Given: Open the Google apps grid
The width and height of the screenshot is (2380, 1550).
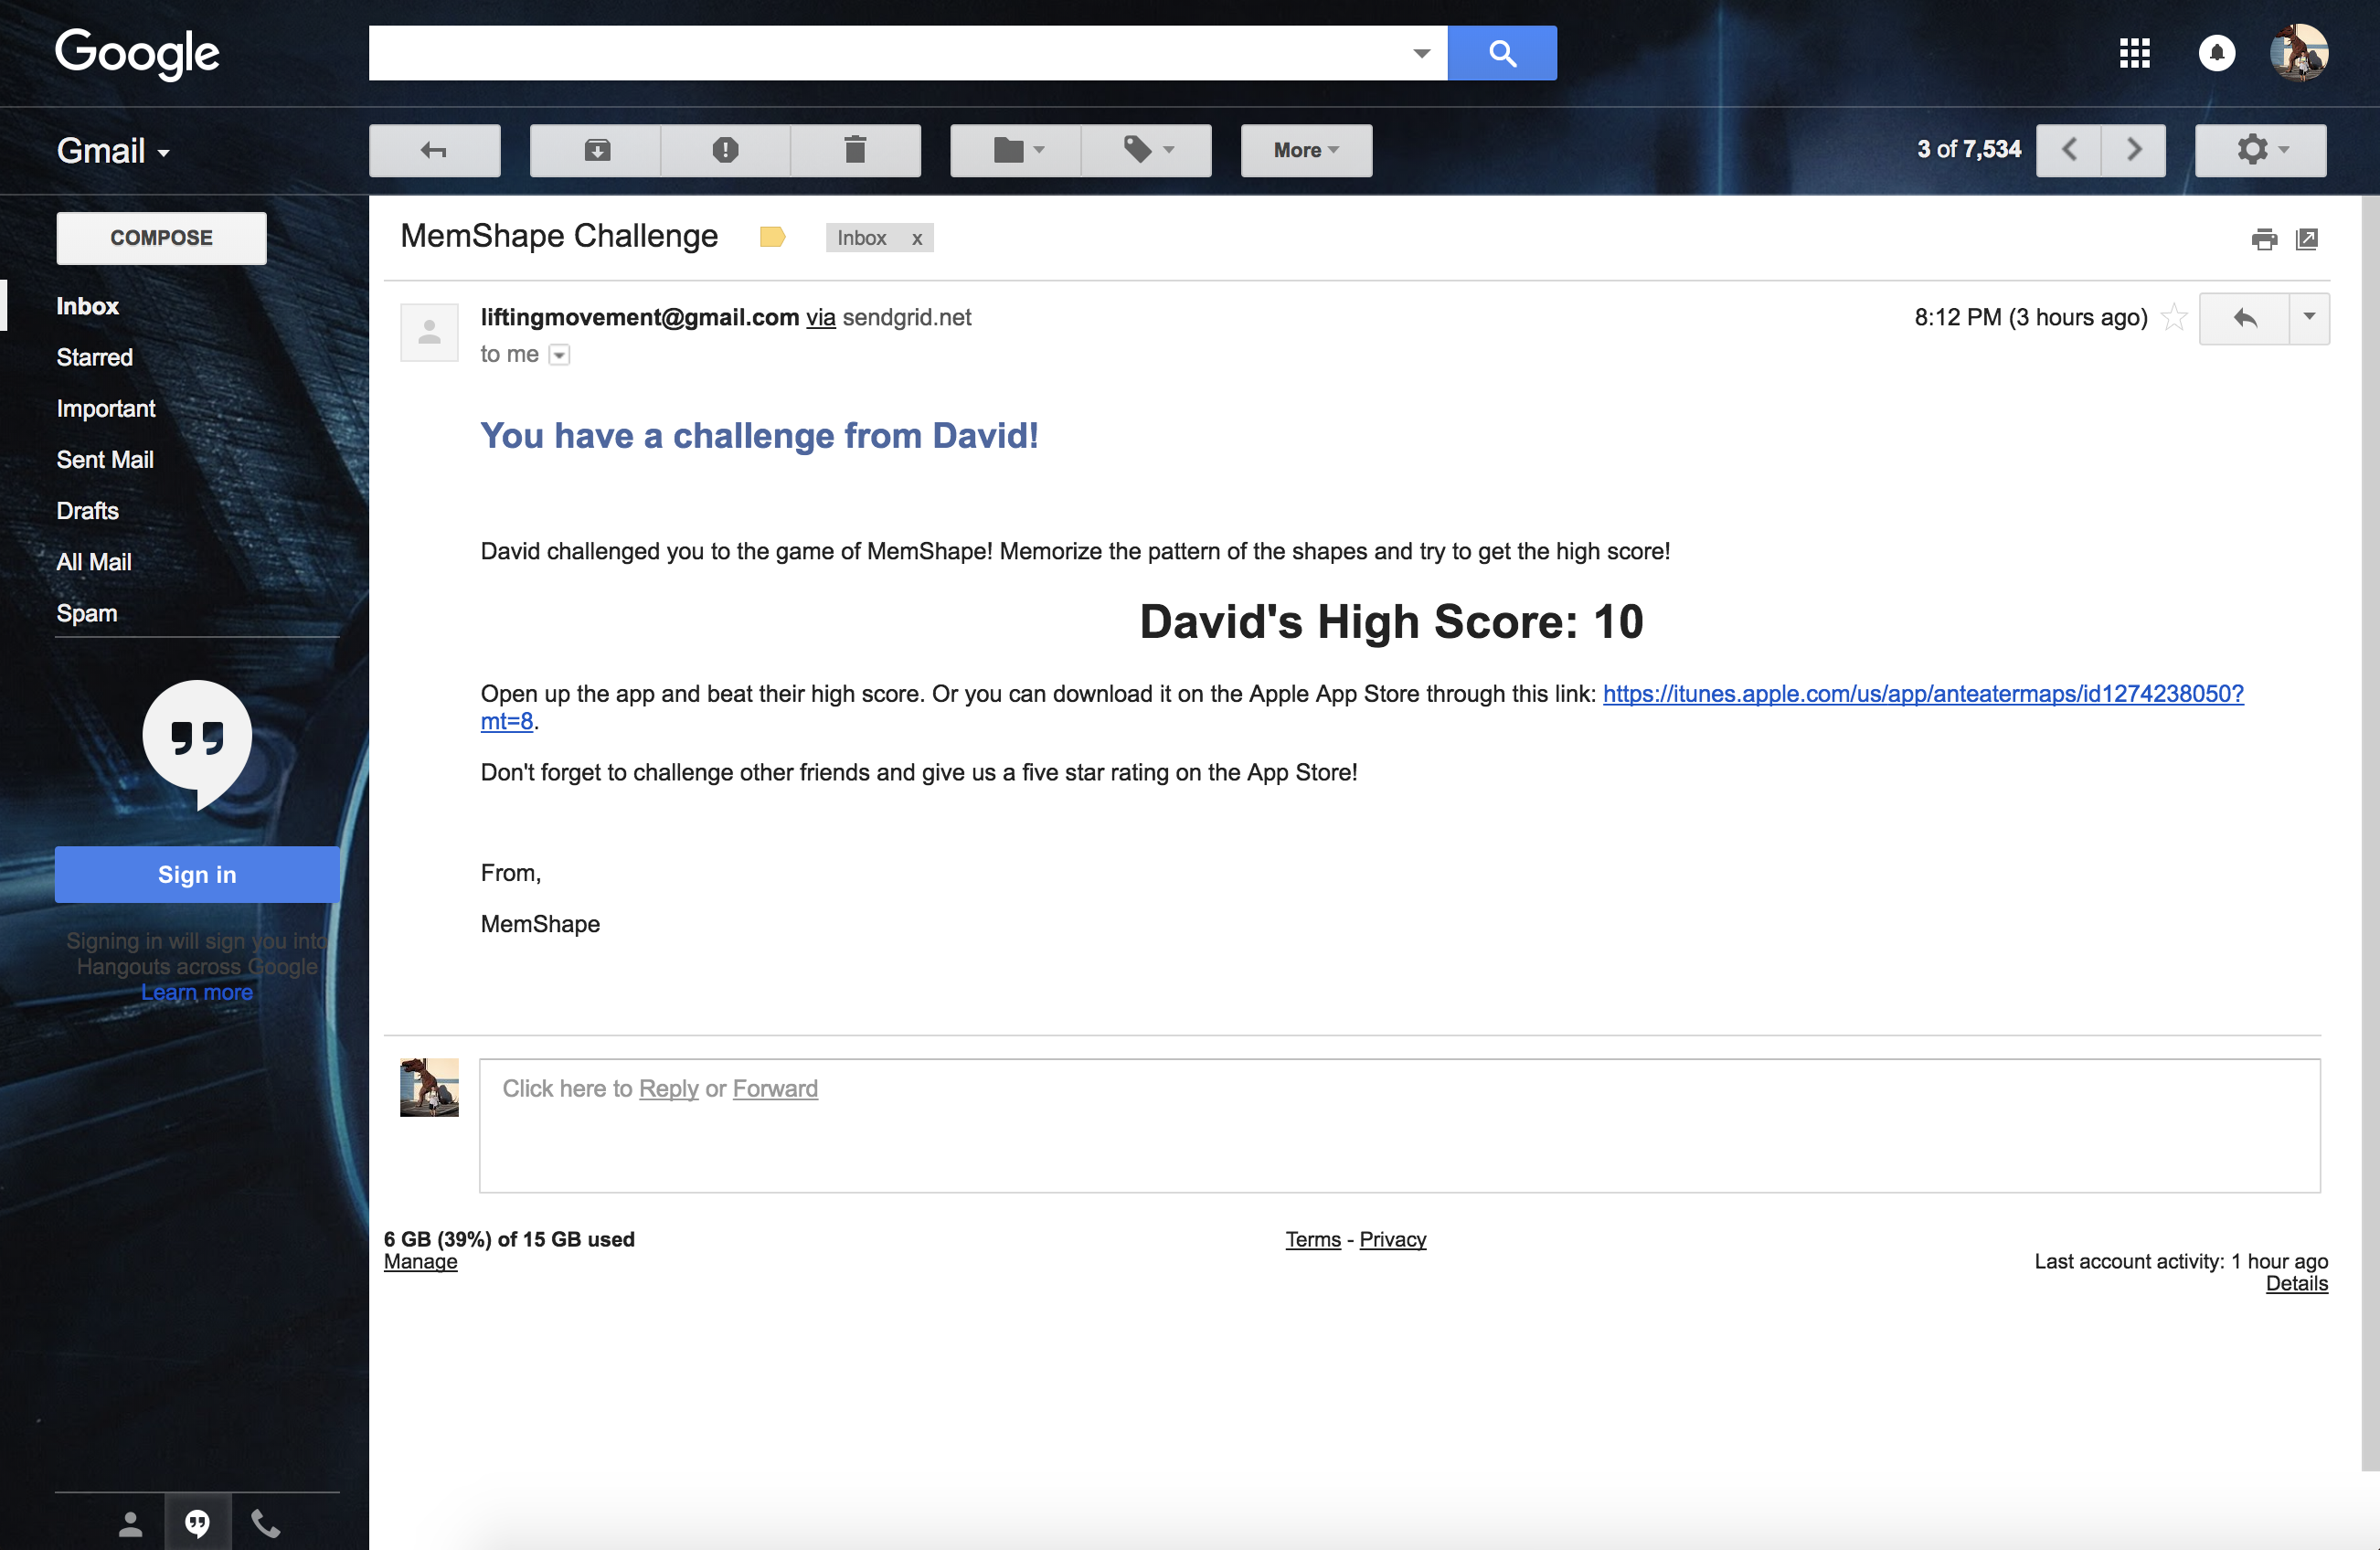Looking at the screenshot, I should [2134, 53].
